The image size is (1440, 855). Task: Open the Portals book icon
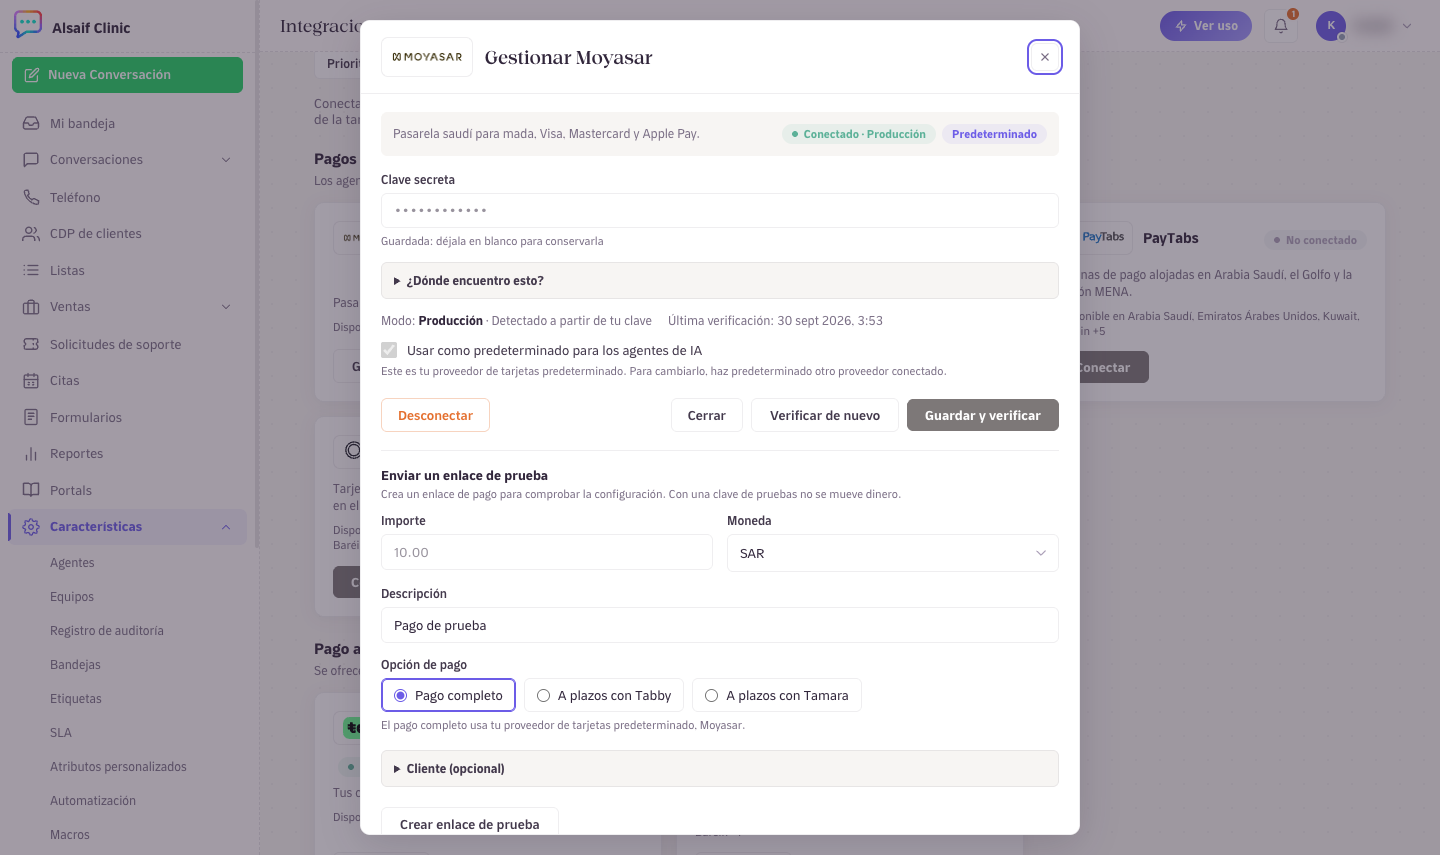pyautogui.click(x=31, y=490)
